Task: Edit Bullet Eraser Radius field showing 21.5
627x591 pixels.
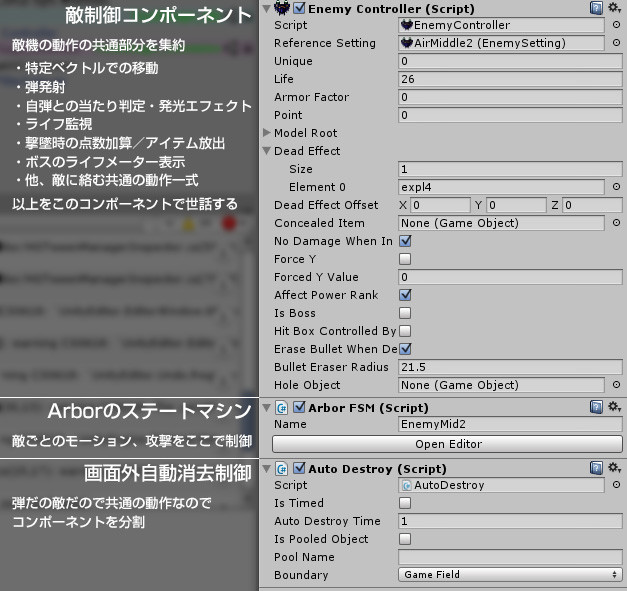Action: click(510, 367)
